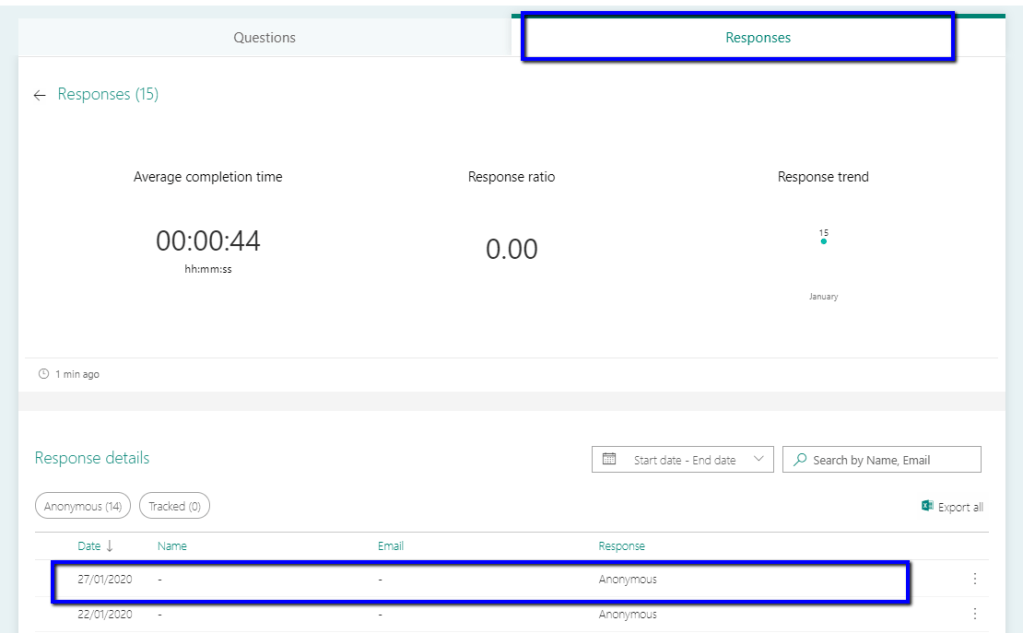Screen dimensions: 1023x633
Task: Click the Responses (15) heading link
Action: point(108,95)
